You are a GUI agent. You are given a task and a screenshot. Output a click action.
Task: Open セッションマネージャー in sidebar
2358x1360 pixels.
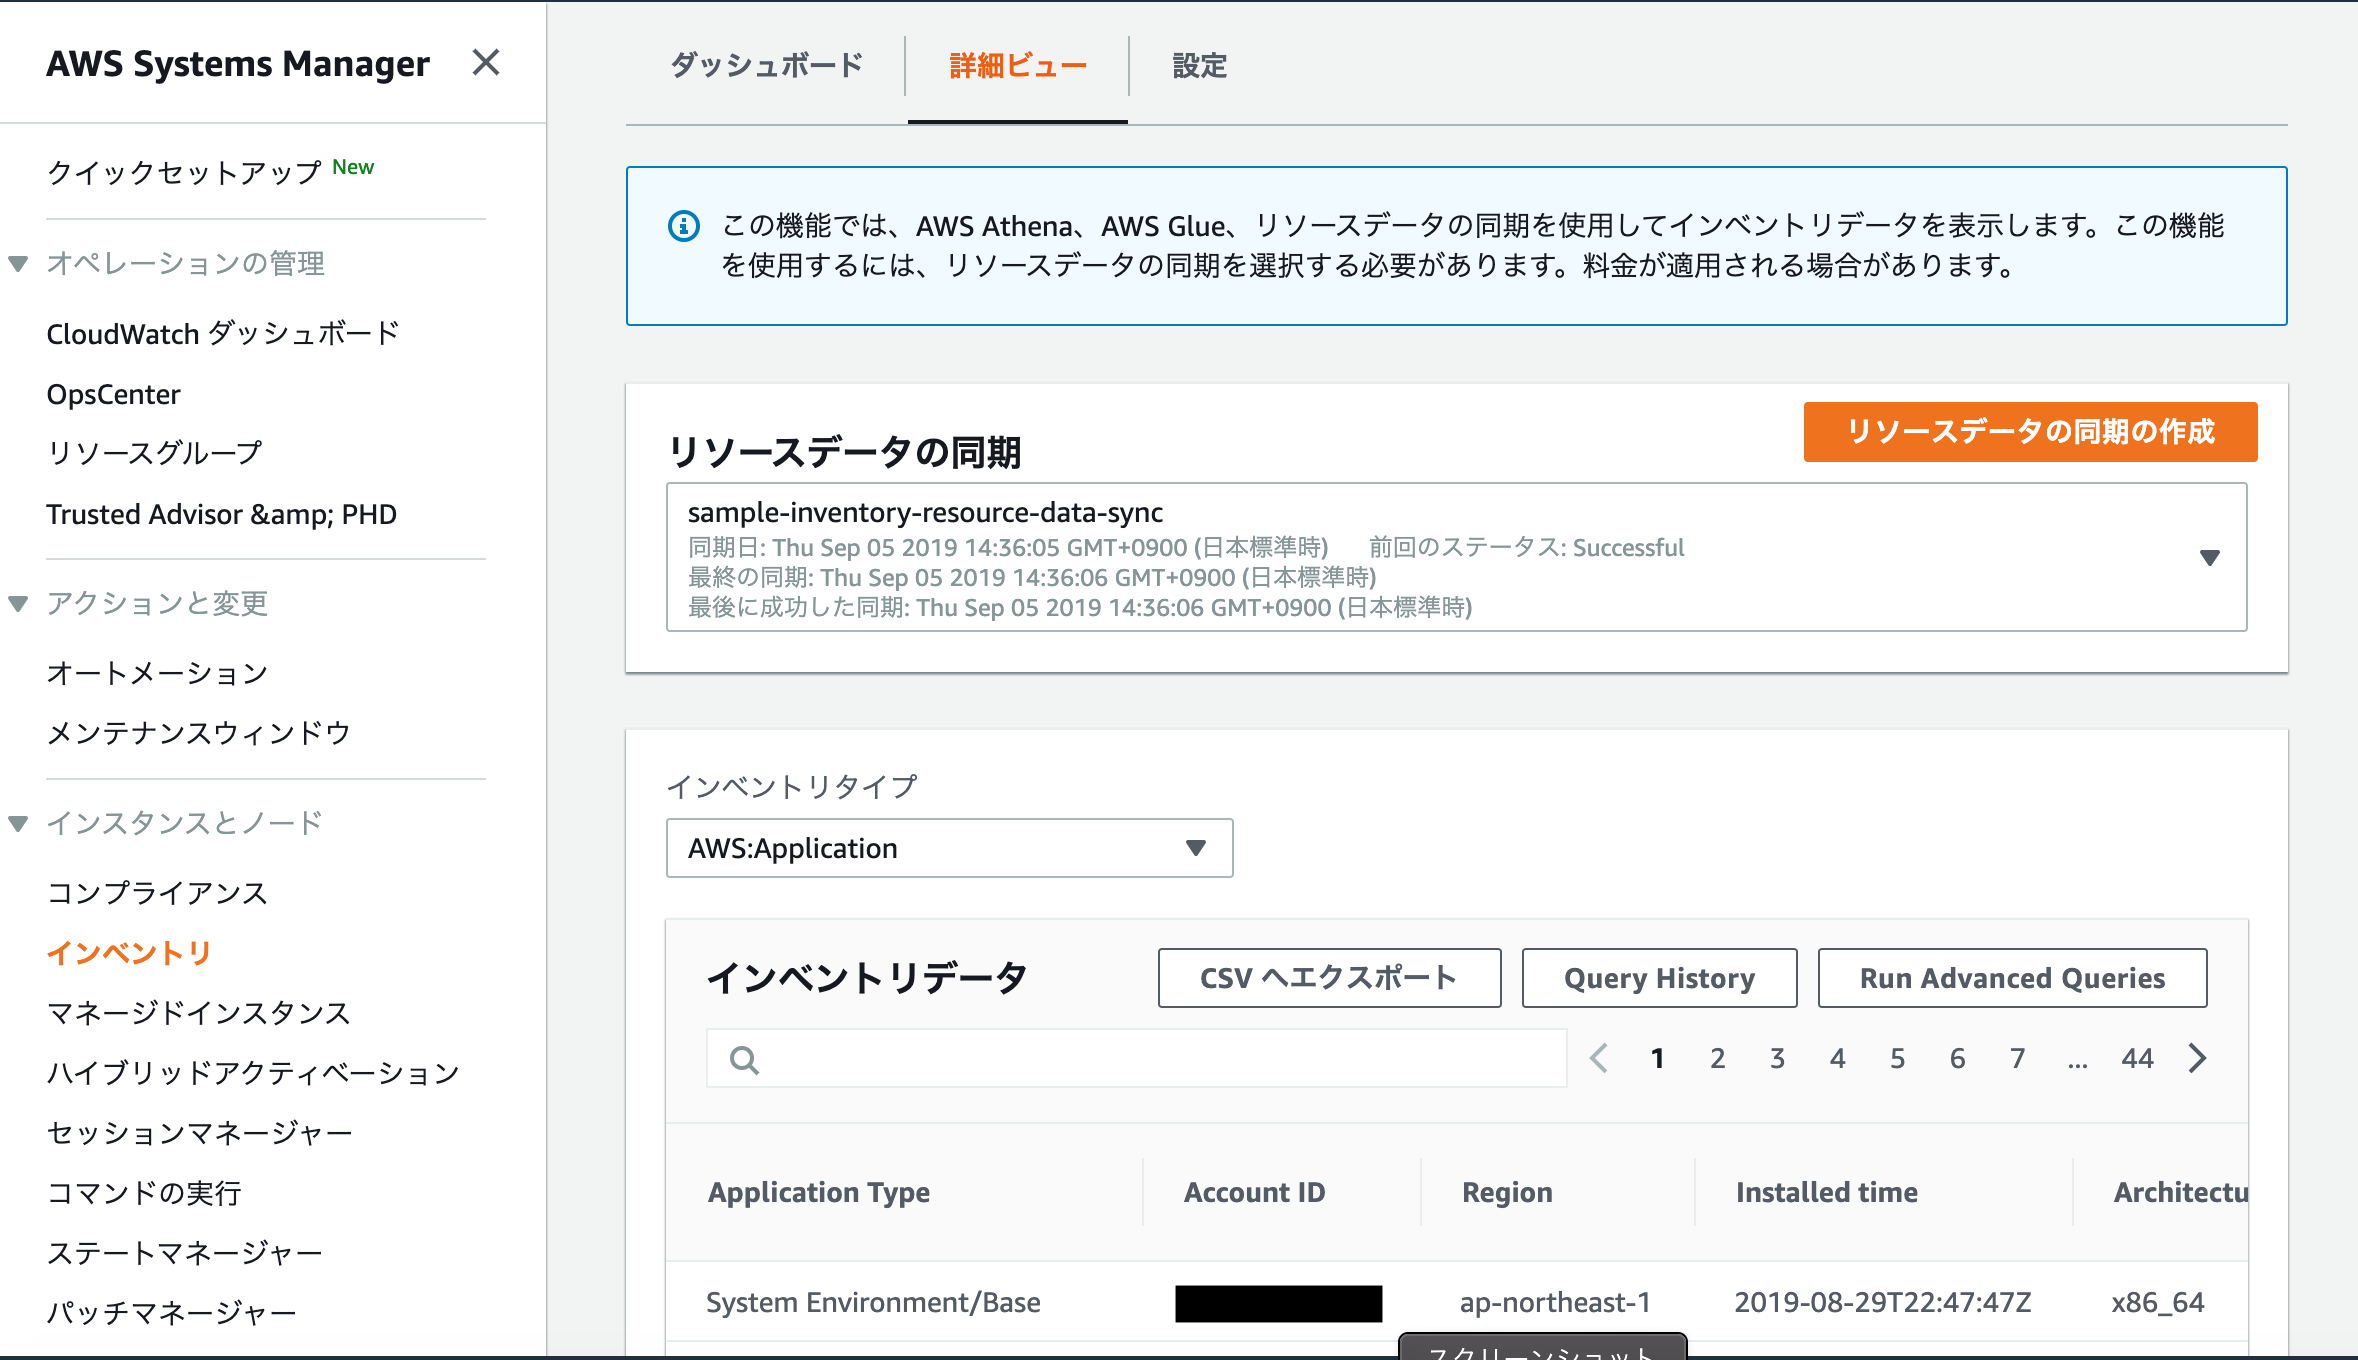(x=199, y=1133)
